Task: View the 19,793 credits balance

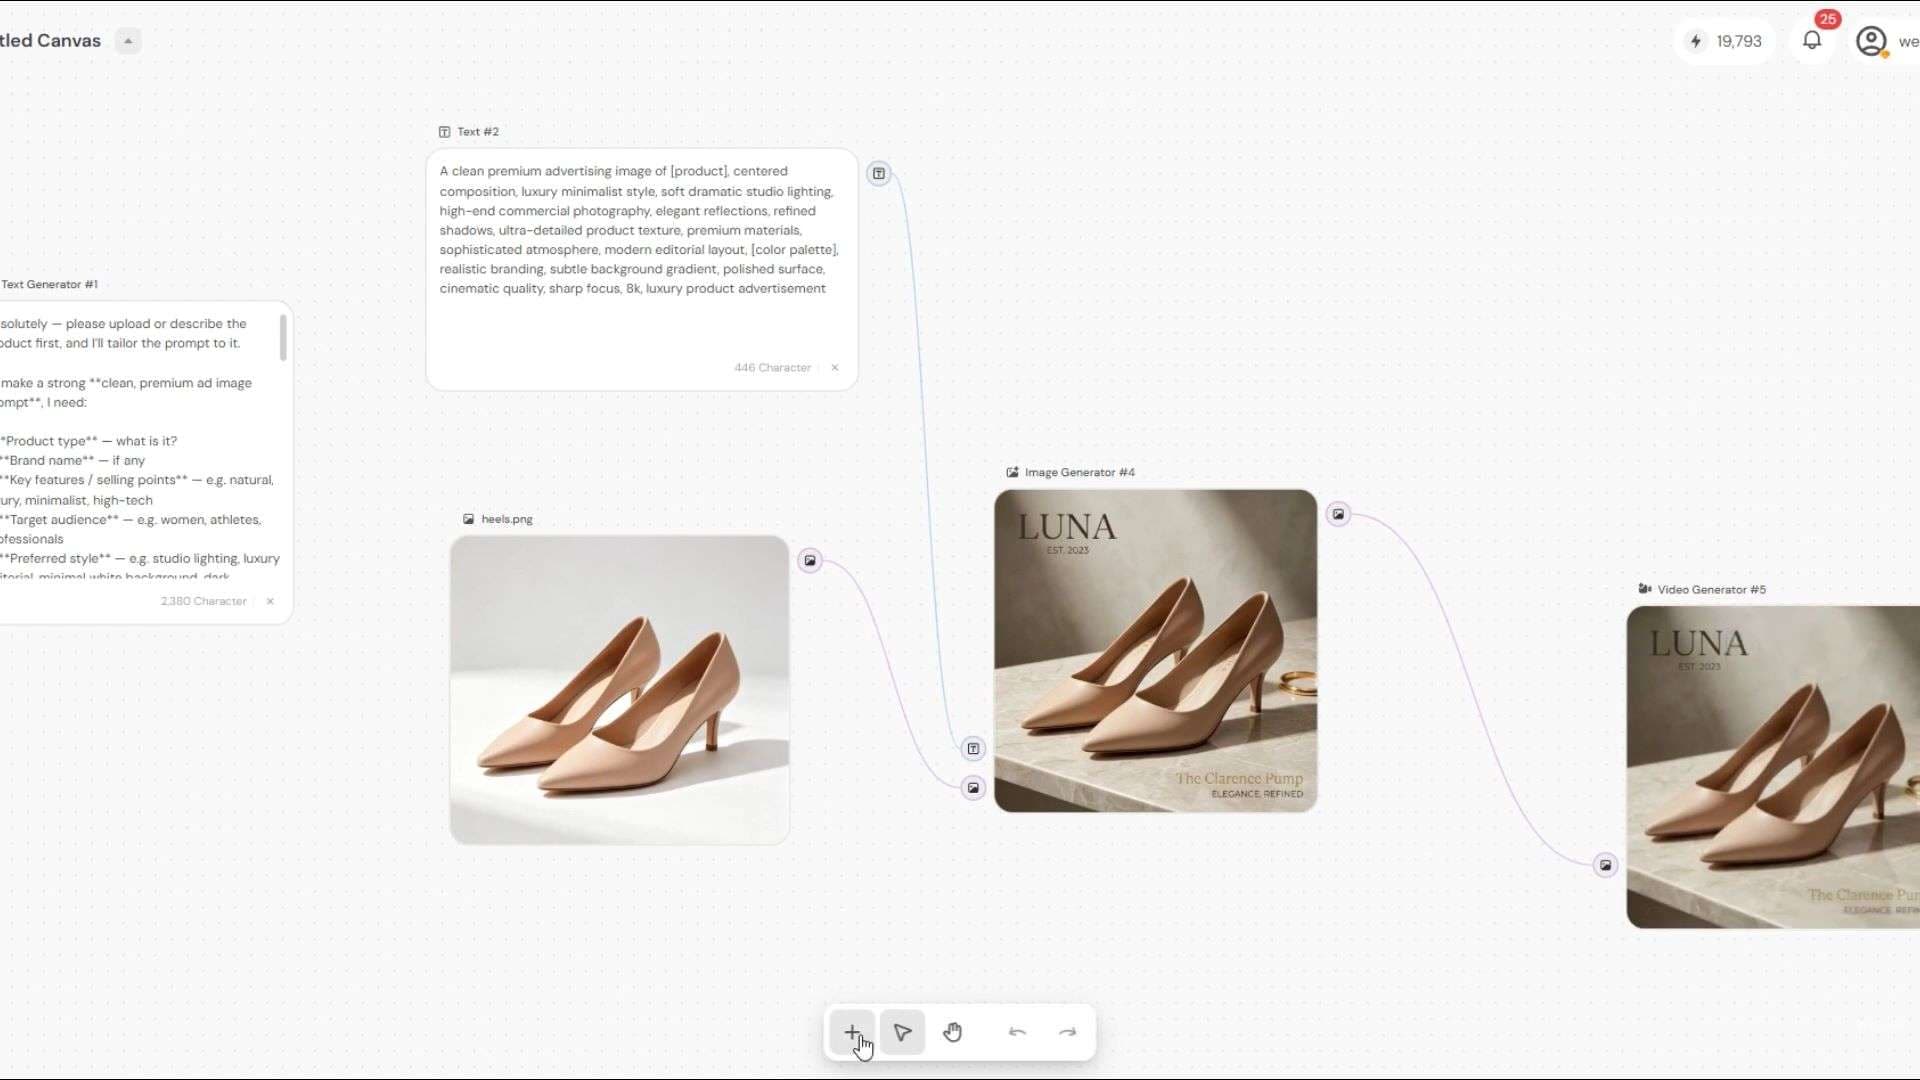Action: tap(1725, 41)
